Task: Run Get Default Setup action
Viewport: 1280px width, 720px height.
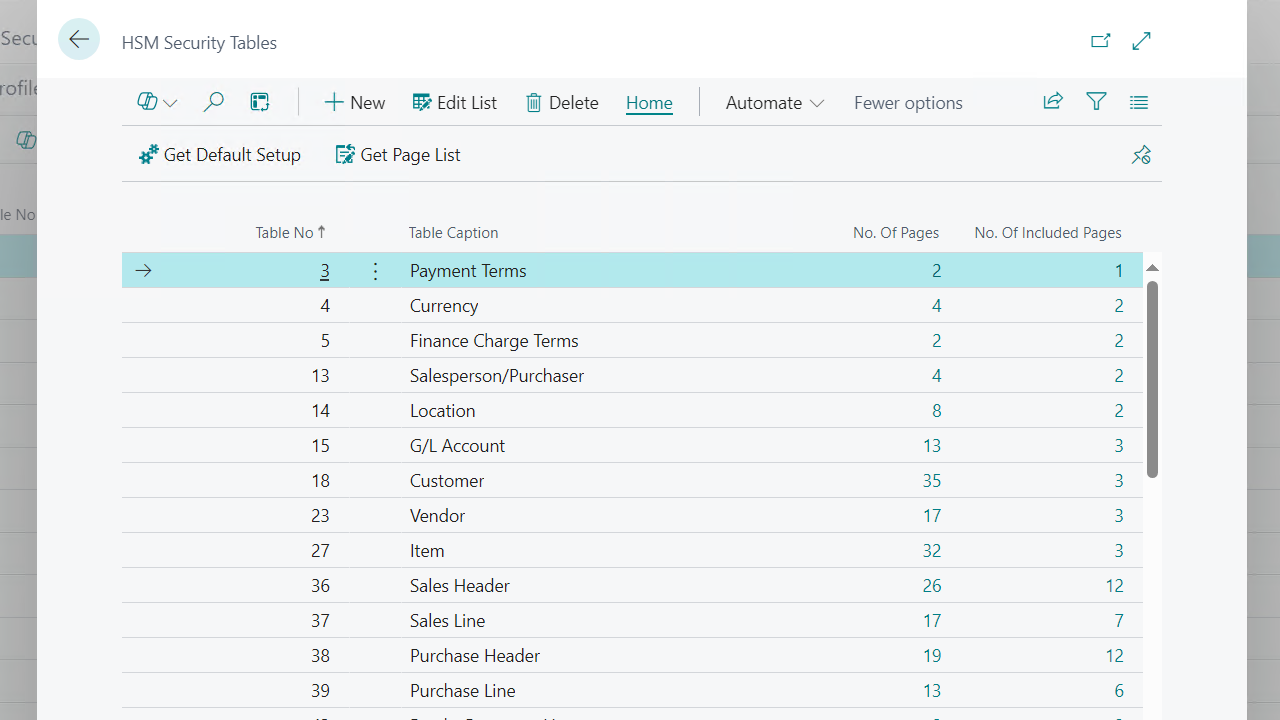Action: coord(220,155)
